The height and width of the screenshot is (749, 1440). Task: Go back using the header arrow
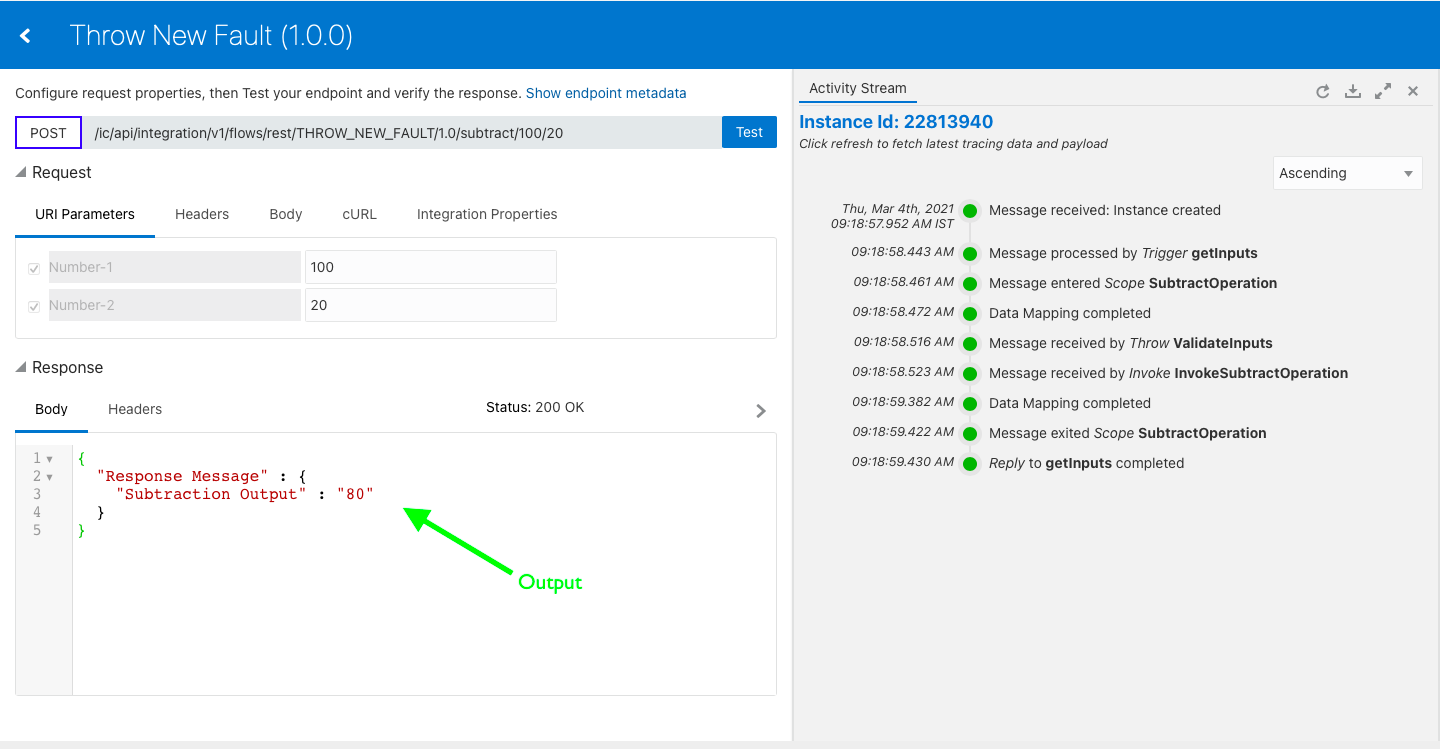26,36
